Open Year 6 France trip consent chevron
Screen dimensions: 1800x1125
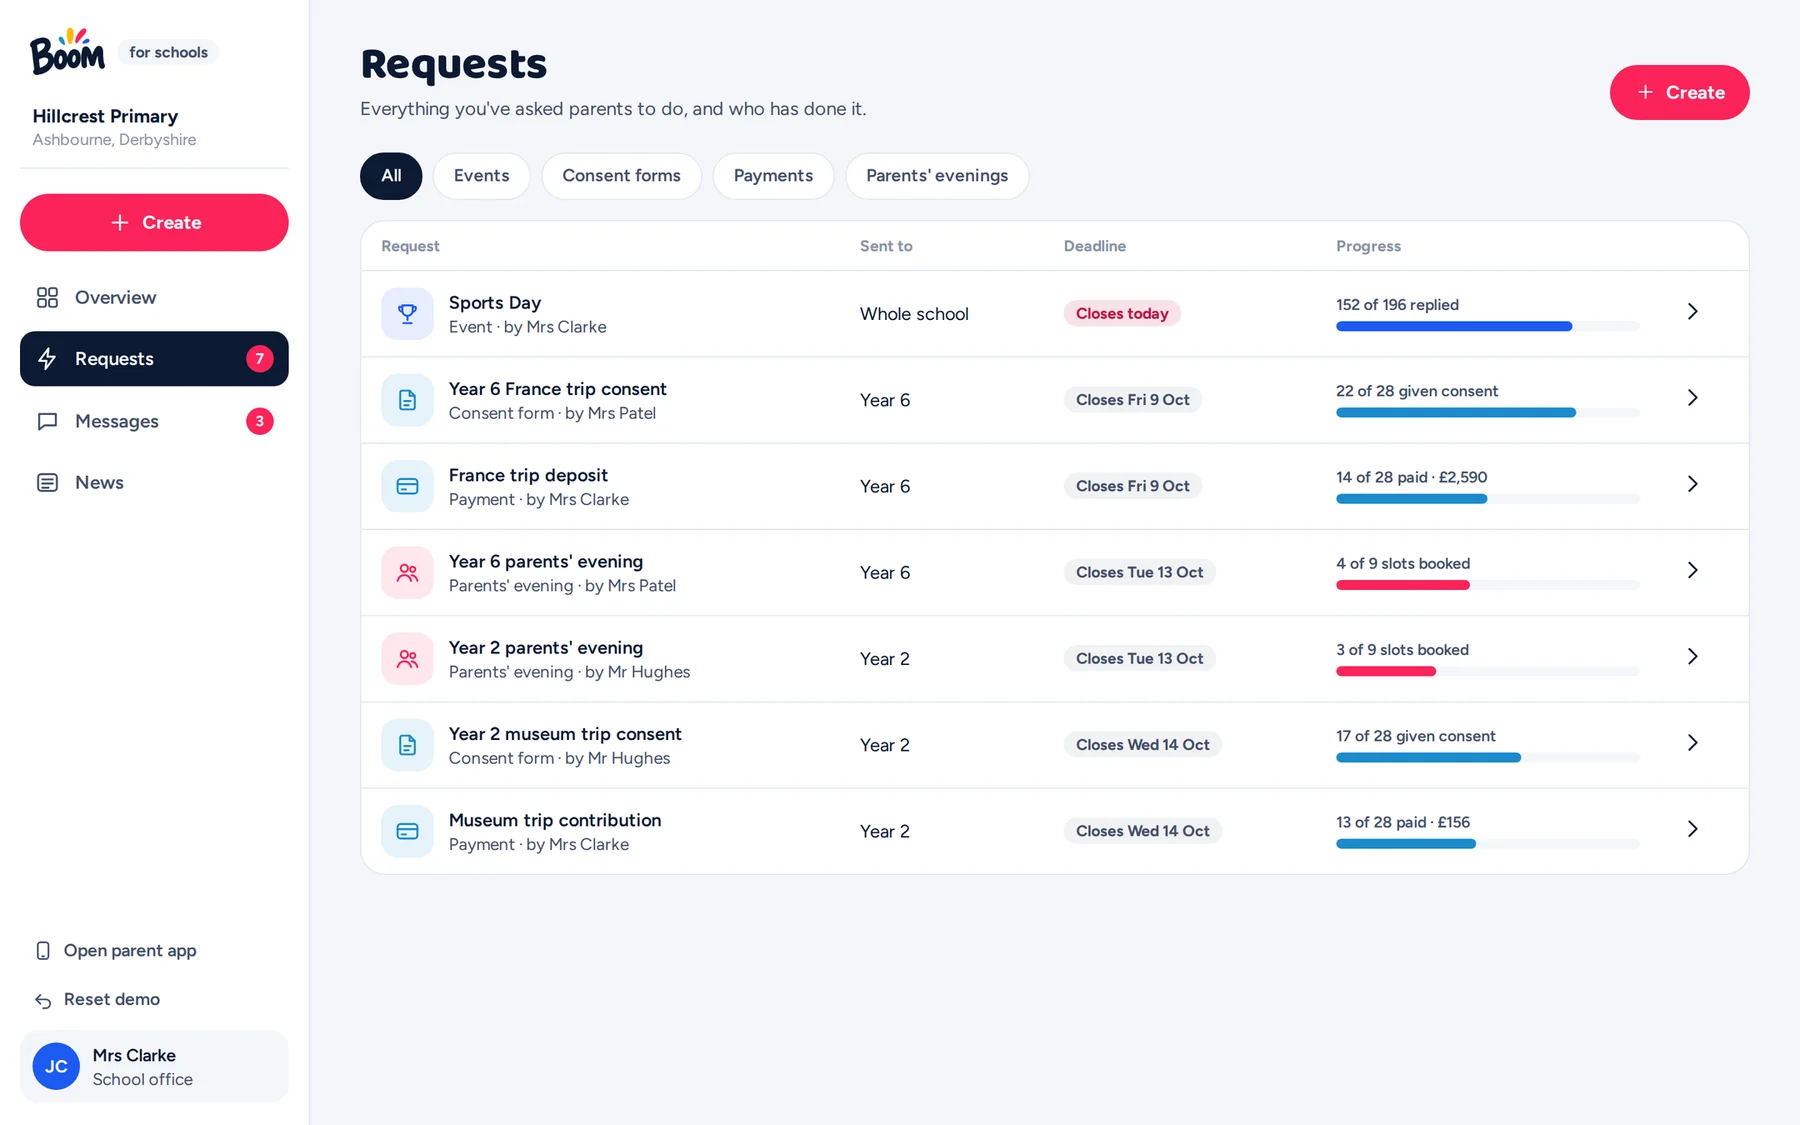coord(1692,397)
